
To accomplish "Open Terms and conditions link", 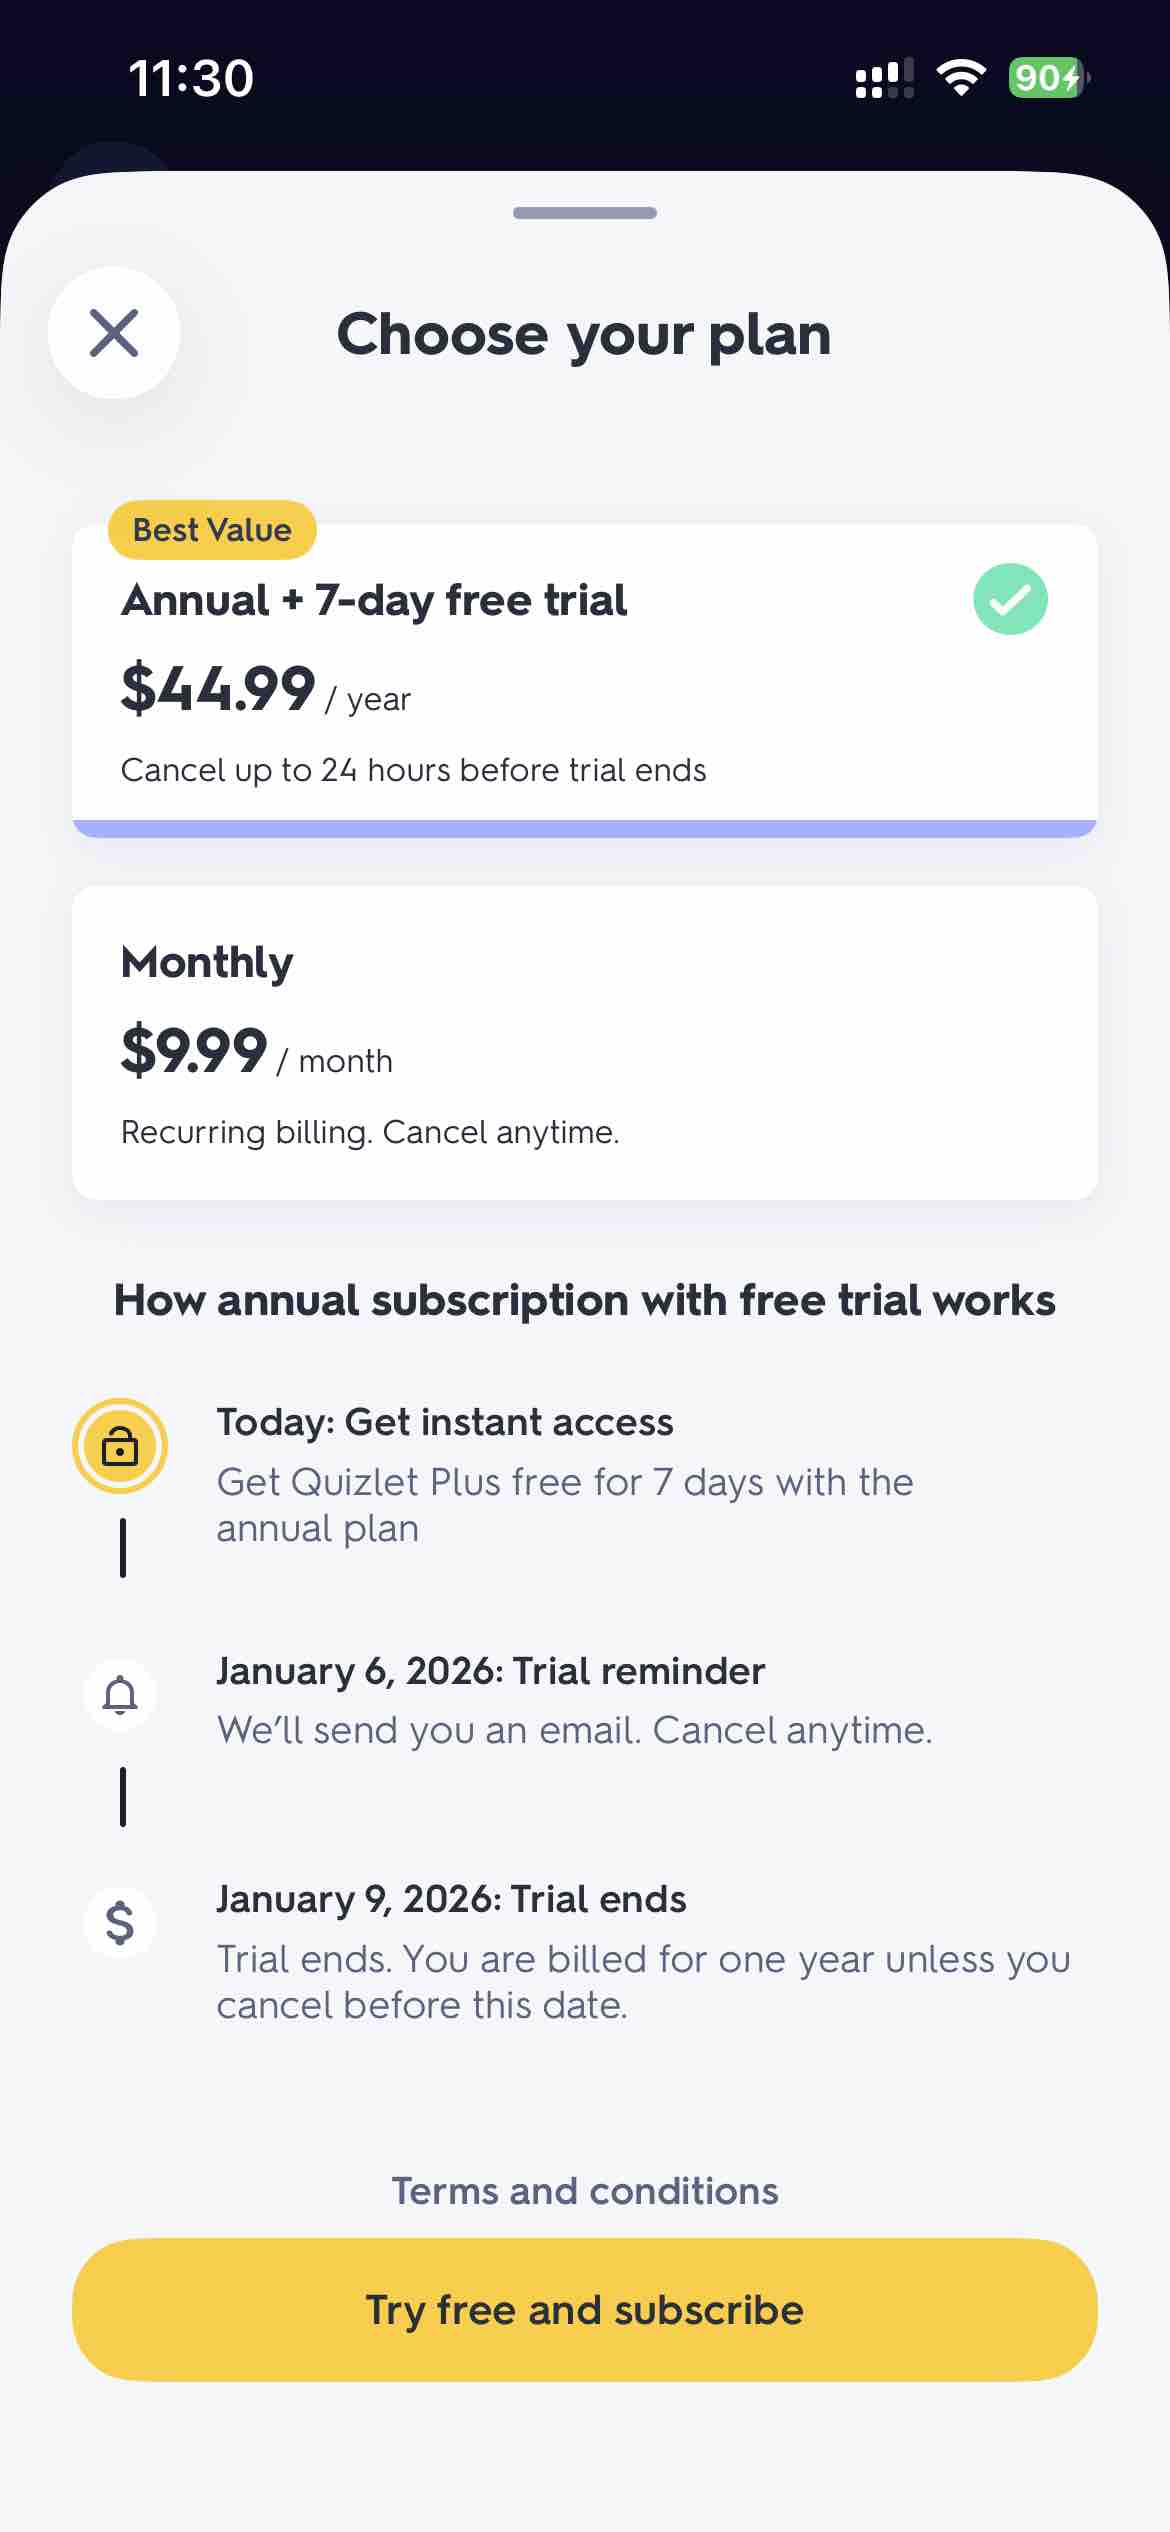I will [x=584, y=2190].
